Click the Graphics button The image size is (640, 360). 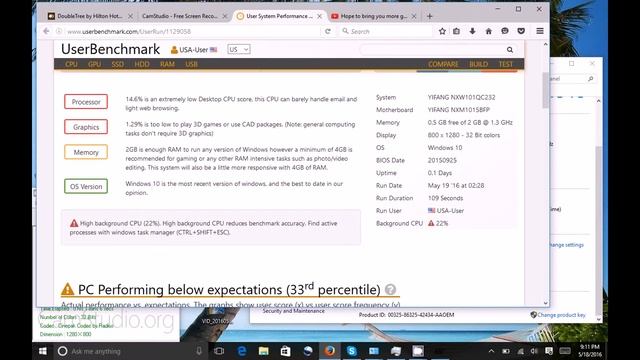86,127
